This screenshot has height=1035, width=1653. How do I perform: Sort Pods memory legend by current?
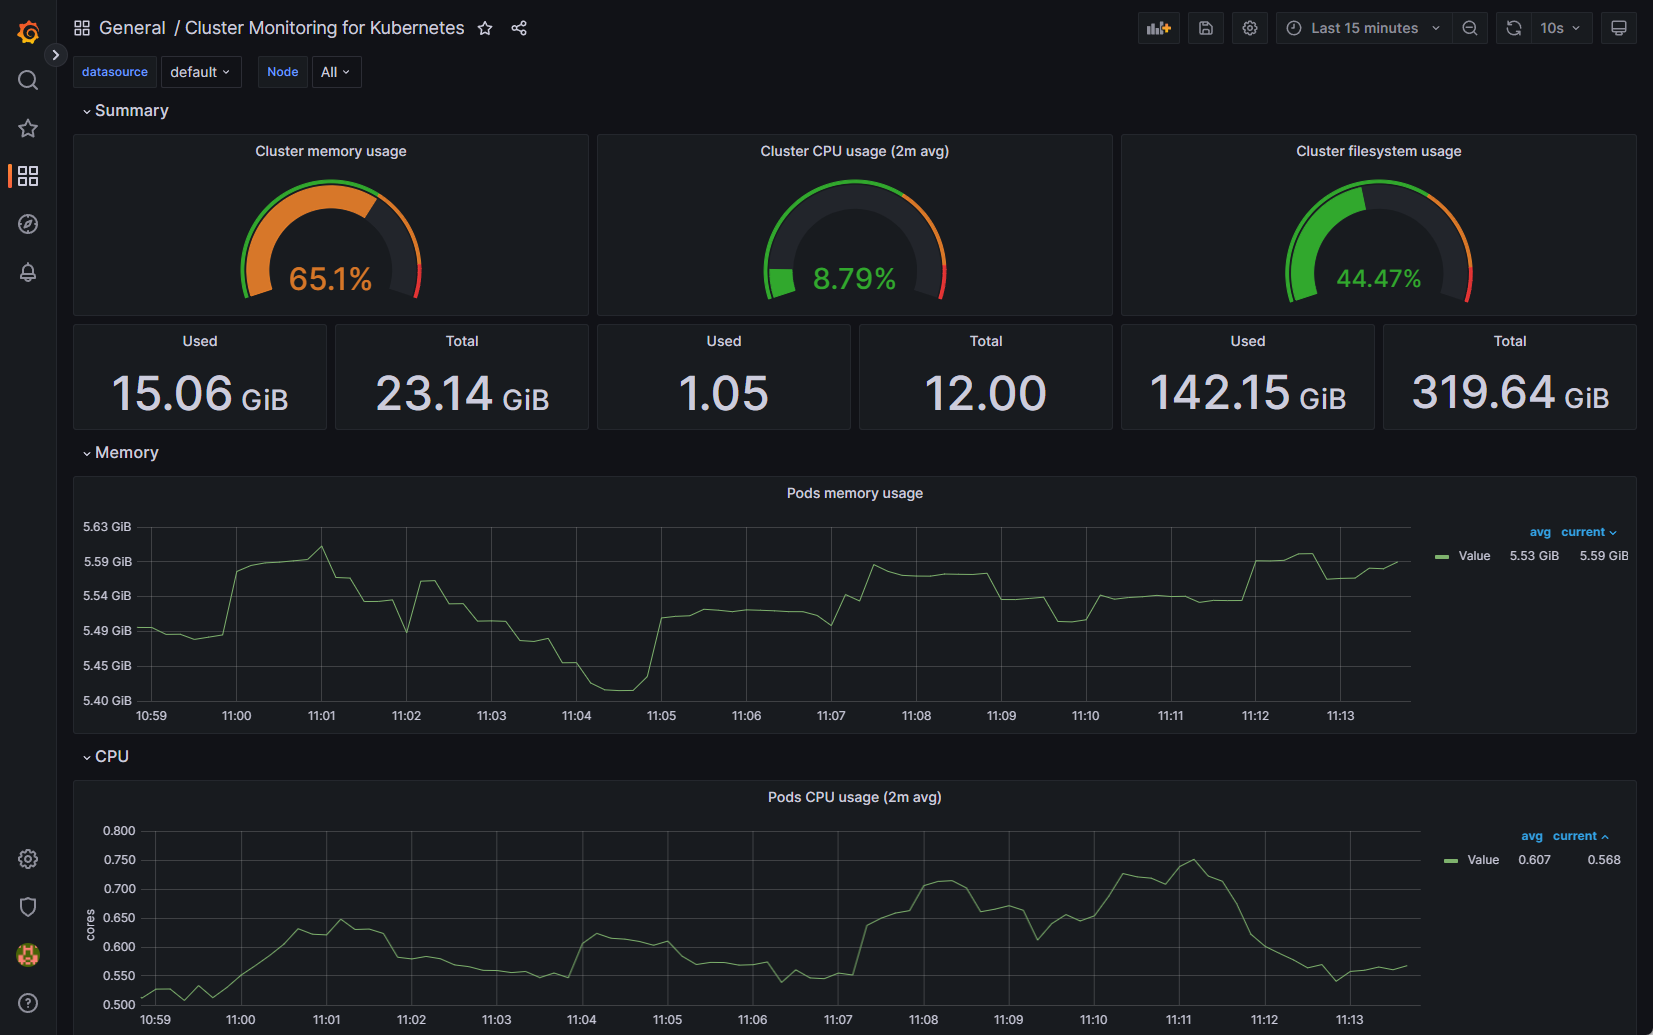pyautogui.click(x=1587, y=532)
